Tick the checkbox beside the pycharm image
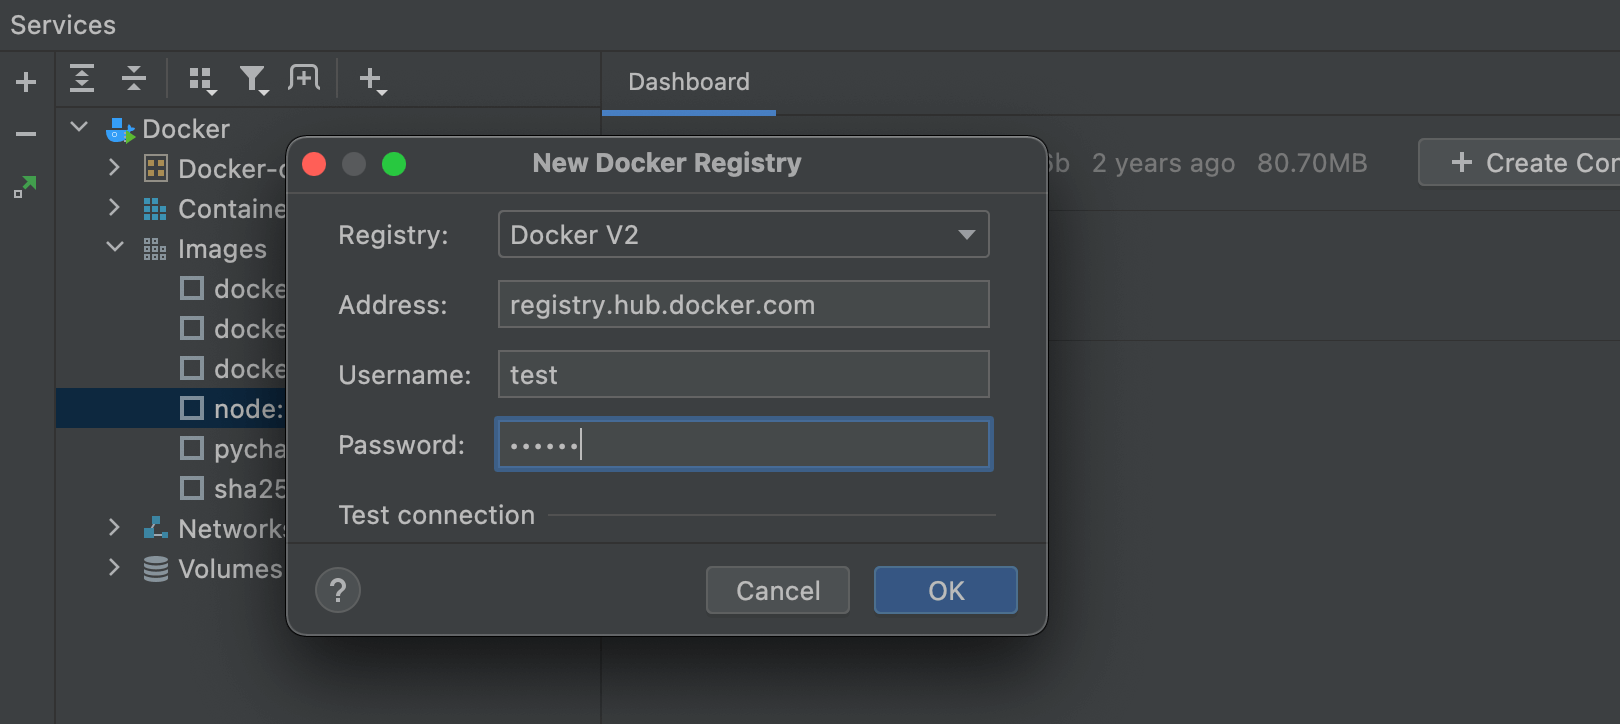Viewport: 1620px width, 724px height. 192,448
